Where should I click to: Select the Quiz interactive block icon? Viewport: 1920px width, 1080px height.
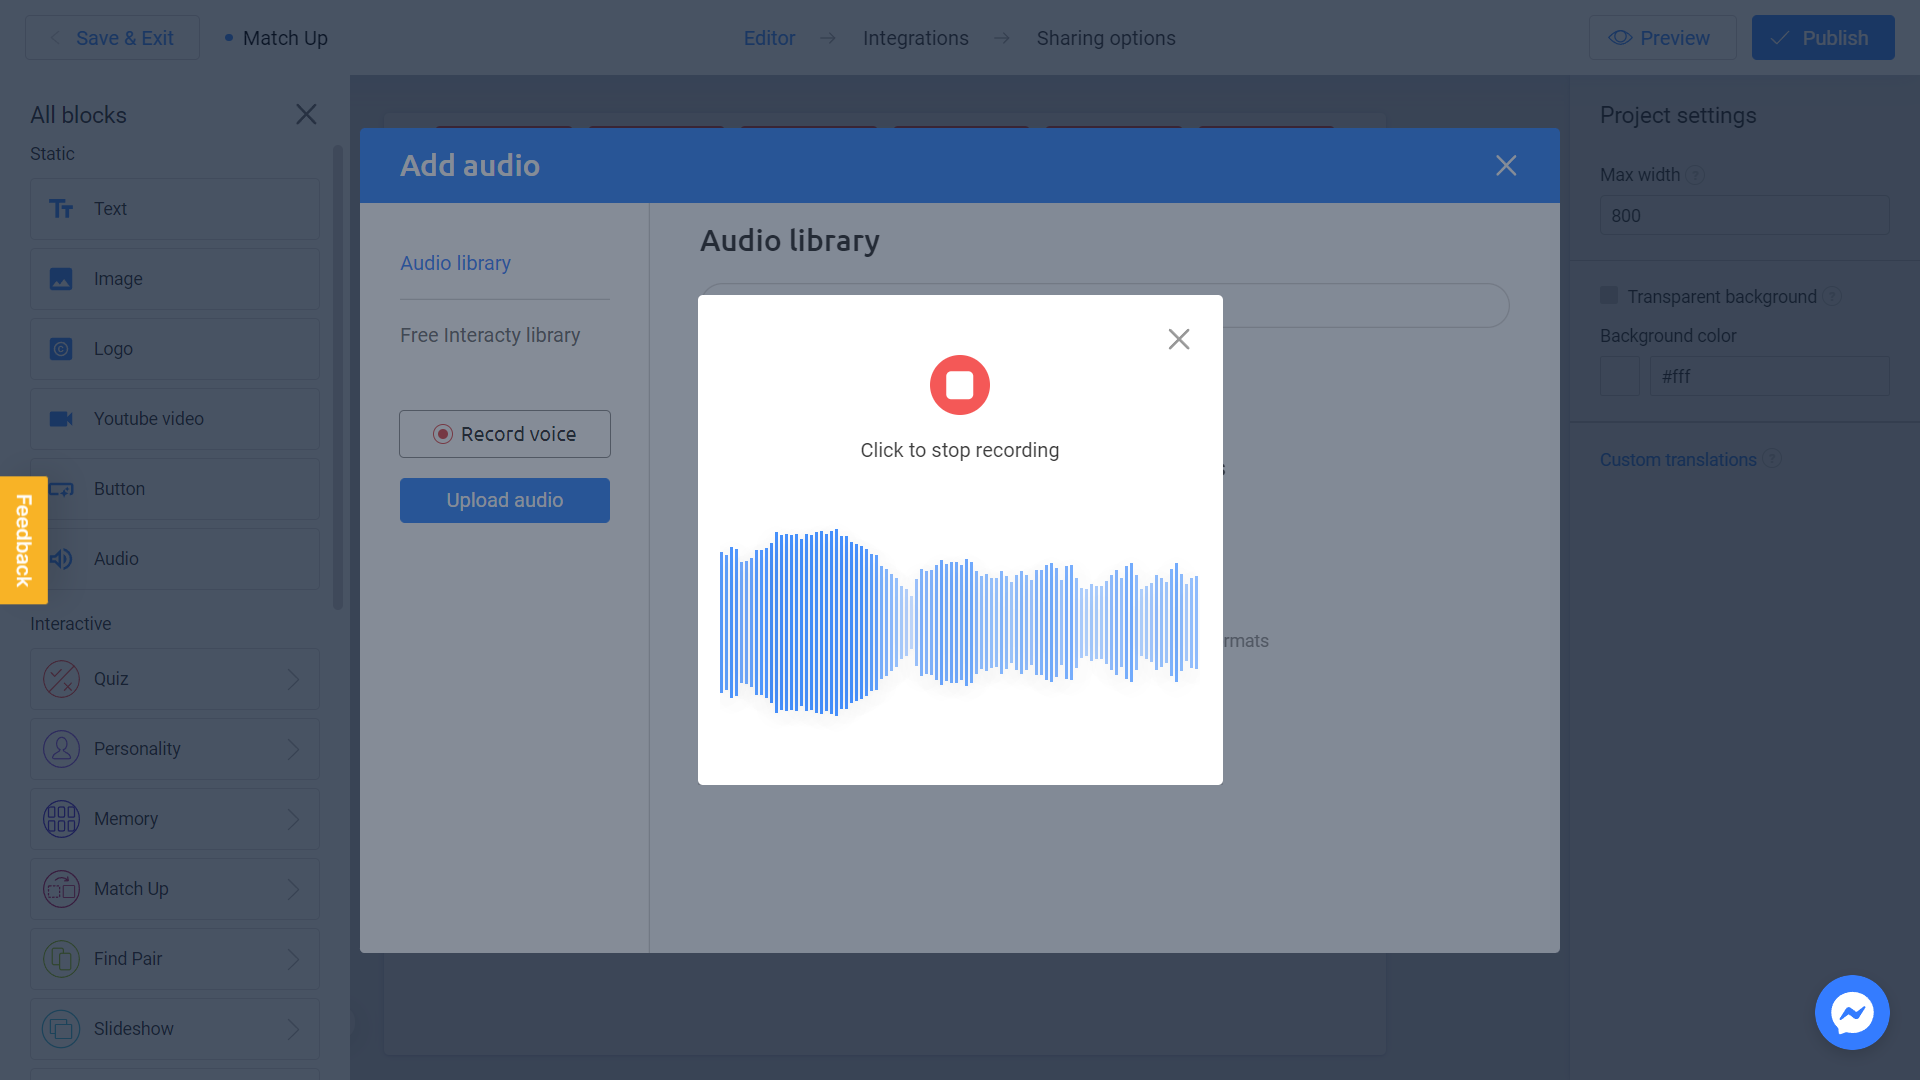[61, 678]
